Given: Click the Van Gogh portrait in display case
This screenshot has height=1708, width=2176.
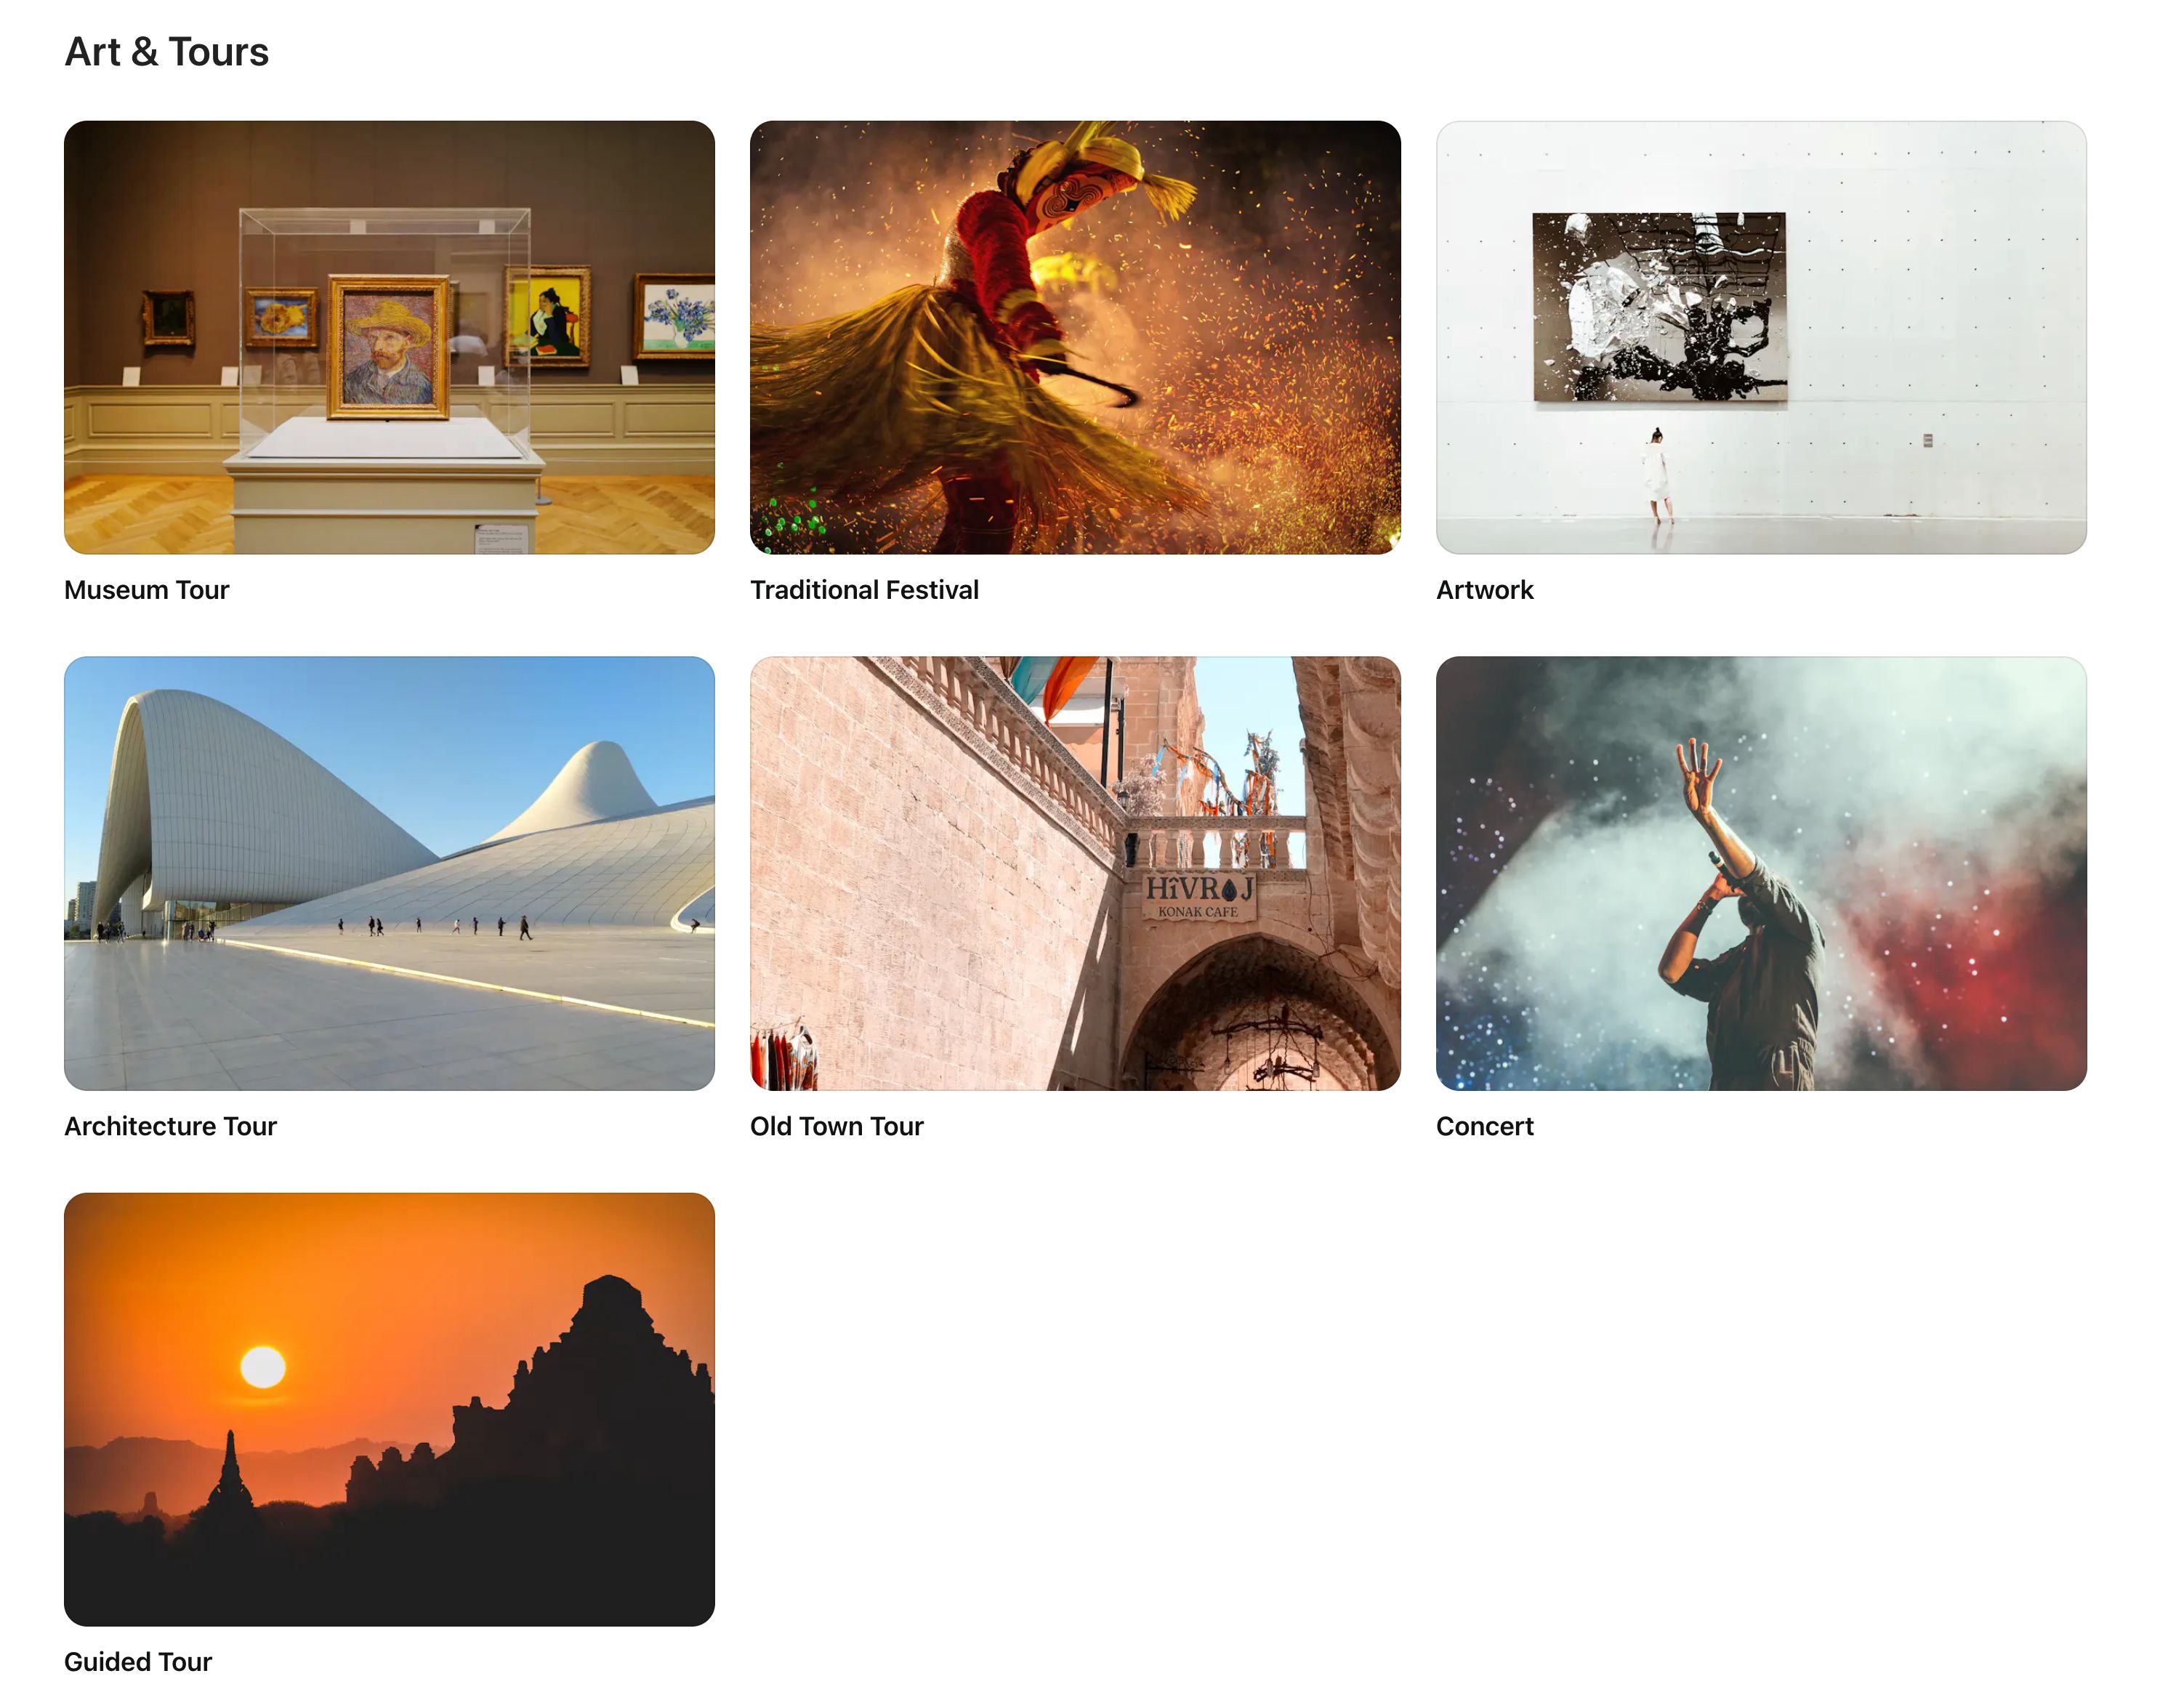Looking at the screenshot, I should [x=389, y=346].
